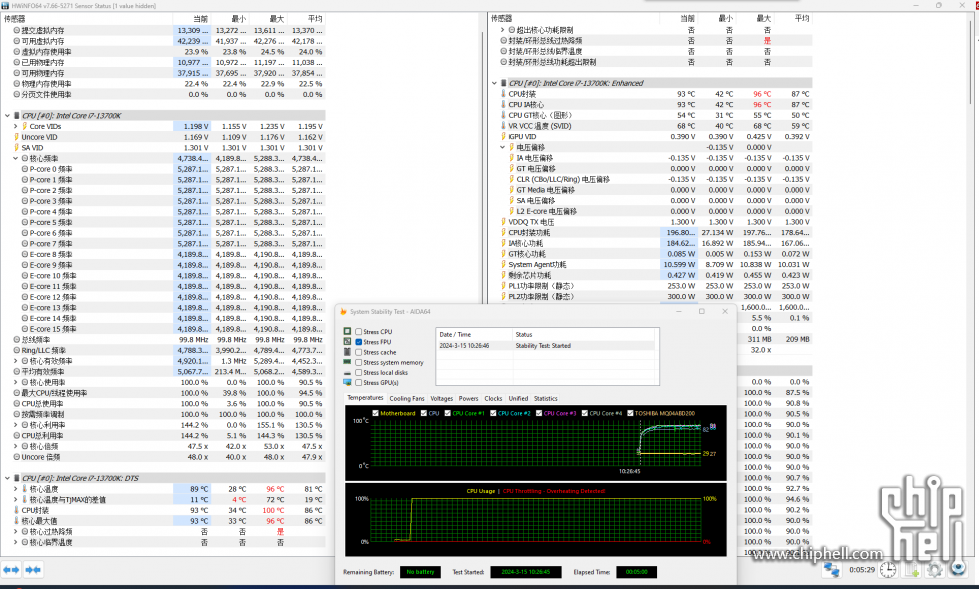Click the Status column header in AIDA64 log
This screenshot has height=589, width=979.
584,335
